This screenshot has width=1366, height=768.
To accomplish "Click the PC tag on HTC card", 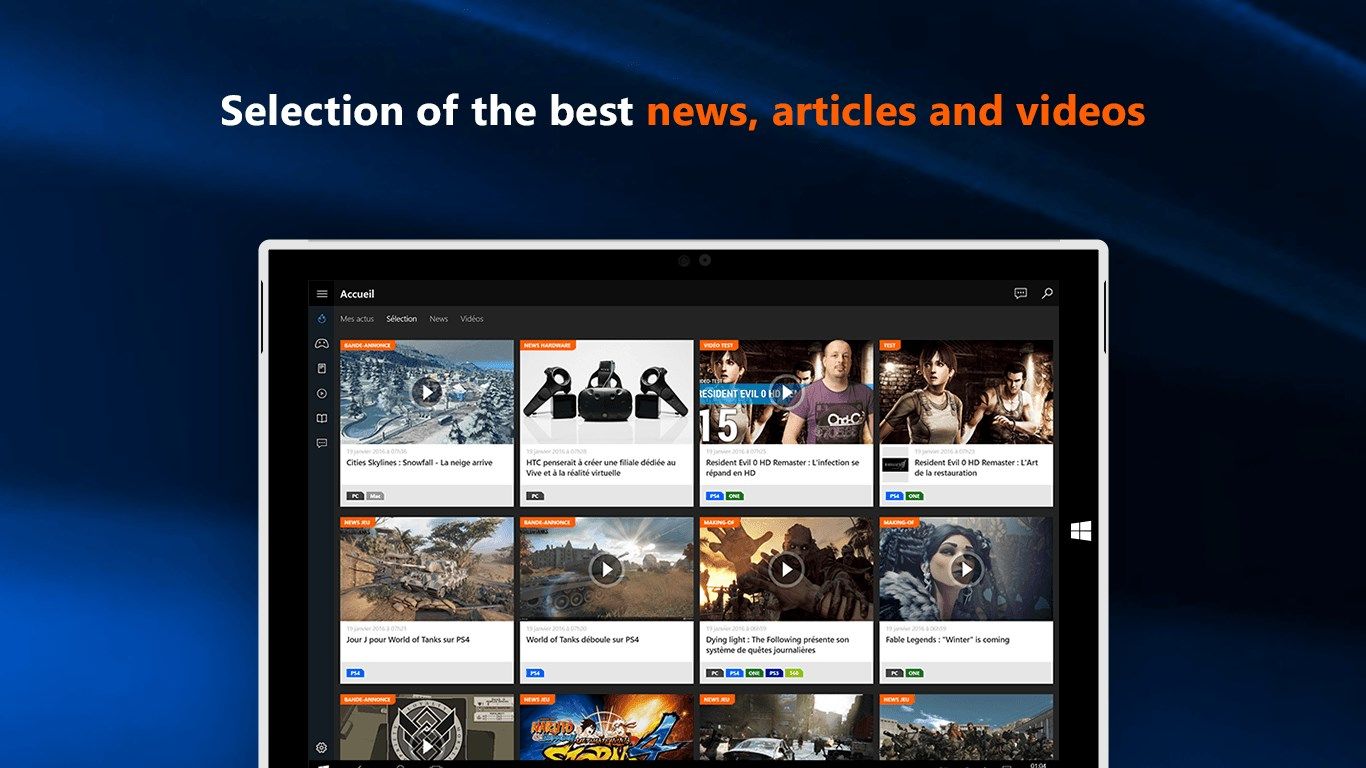I will click(535, 496).
